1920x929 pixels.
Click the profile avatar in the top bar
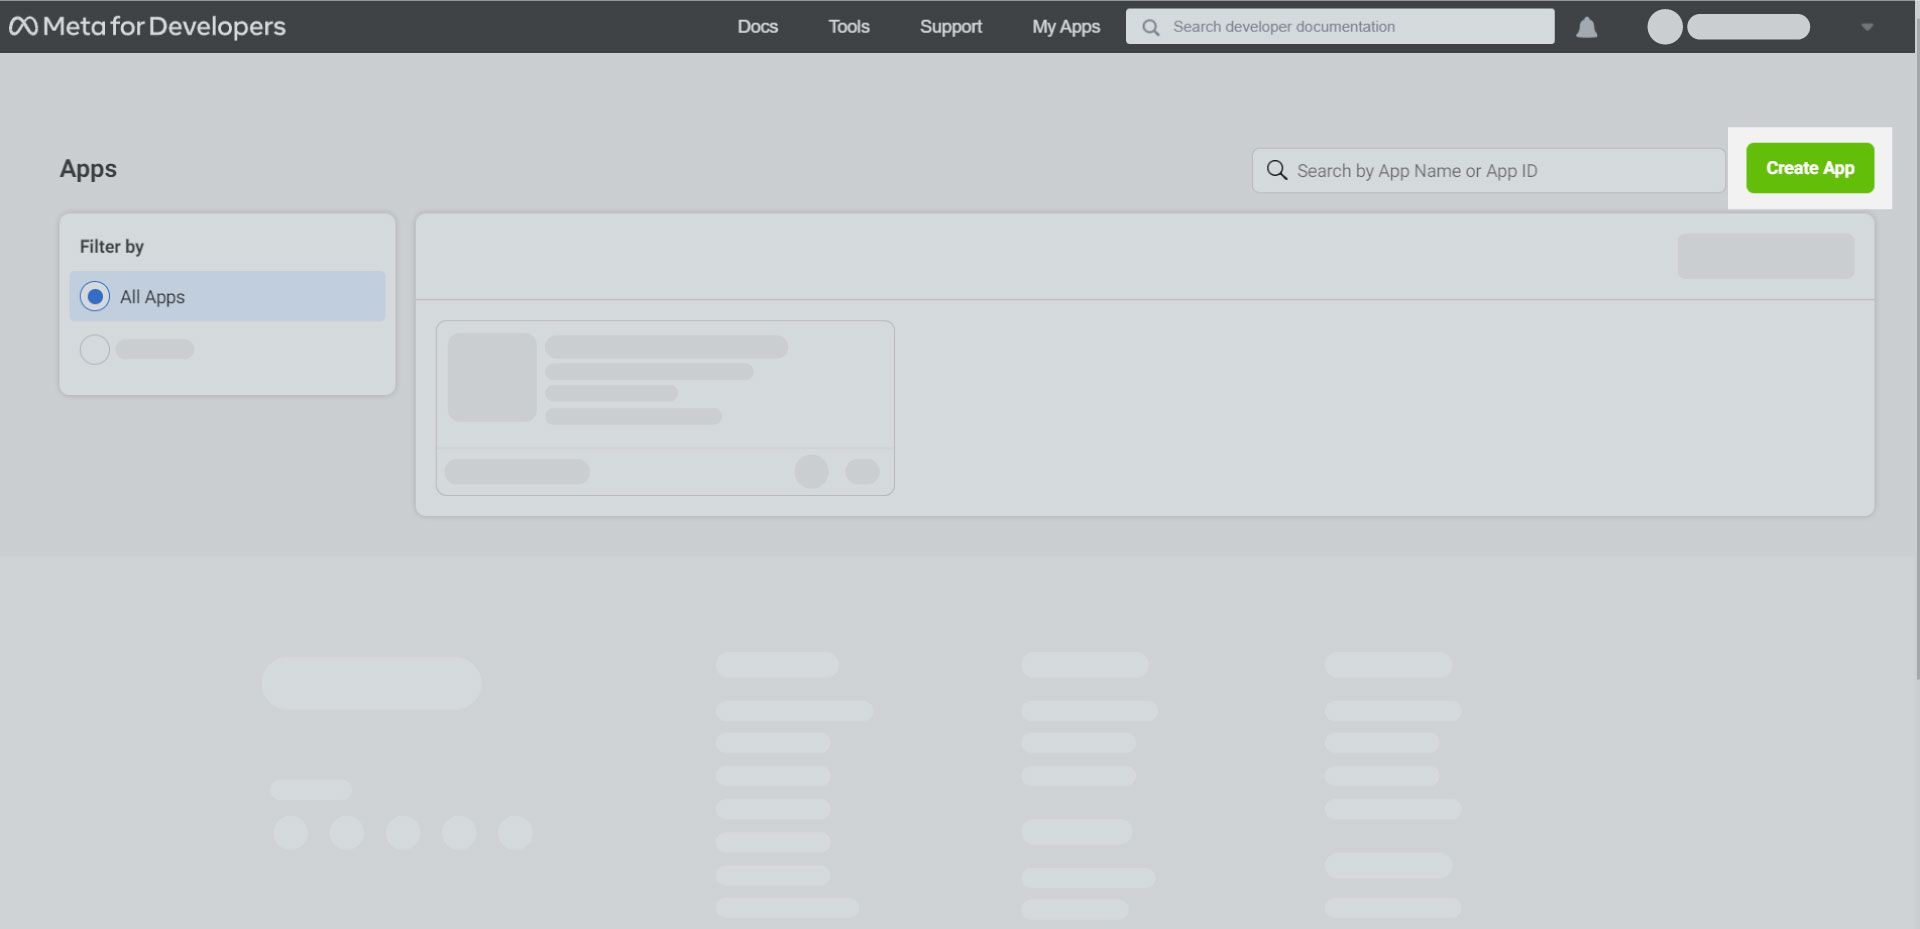pyautogui.click(x=1665, y=27)
